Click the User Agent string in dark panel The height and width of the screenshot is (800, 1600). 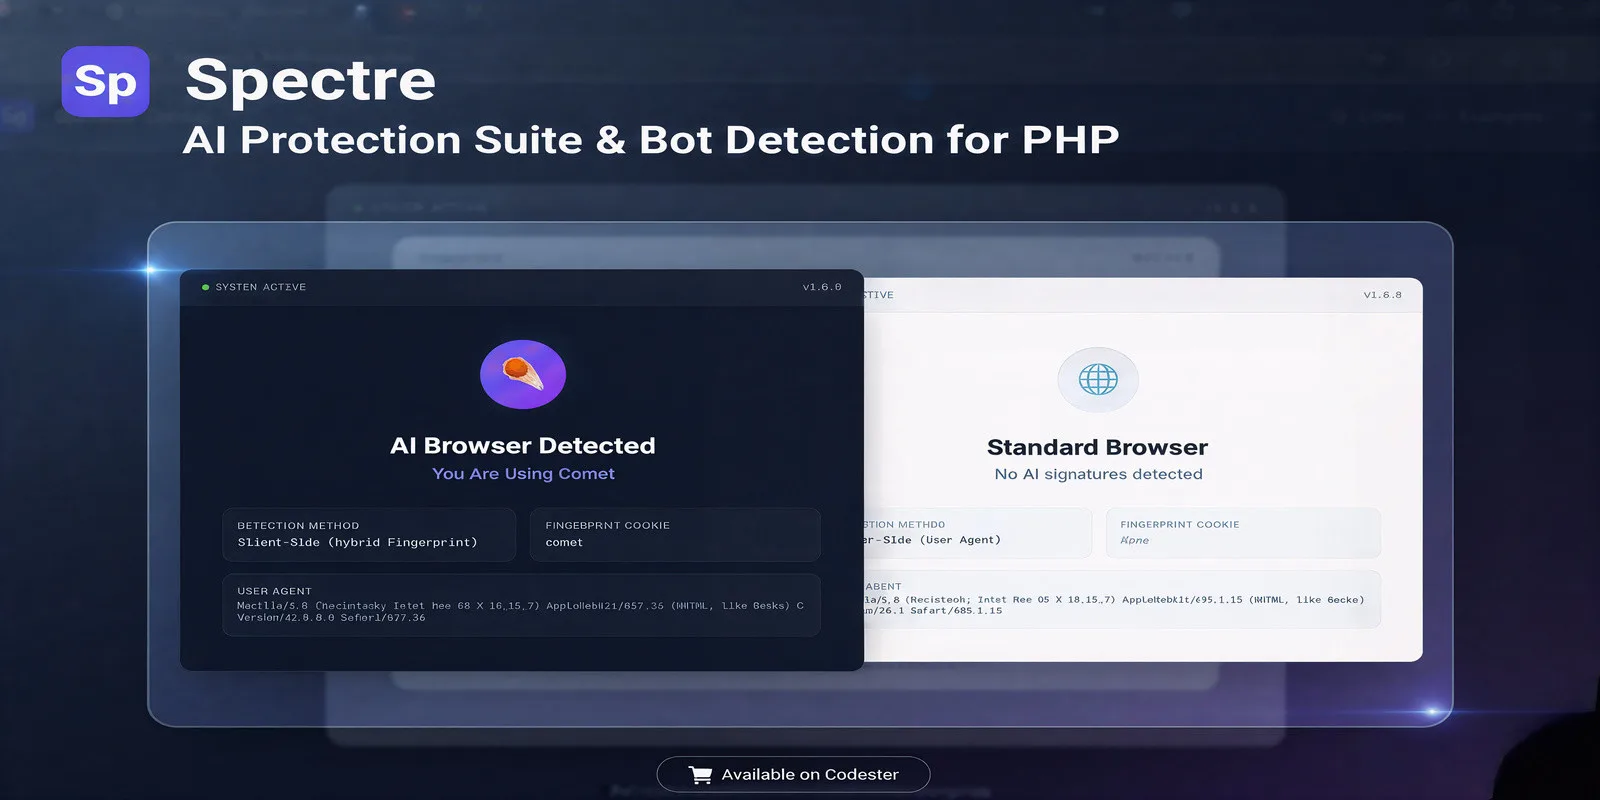(520, 611)
